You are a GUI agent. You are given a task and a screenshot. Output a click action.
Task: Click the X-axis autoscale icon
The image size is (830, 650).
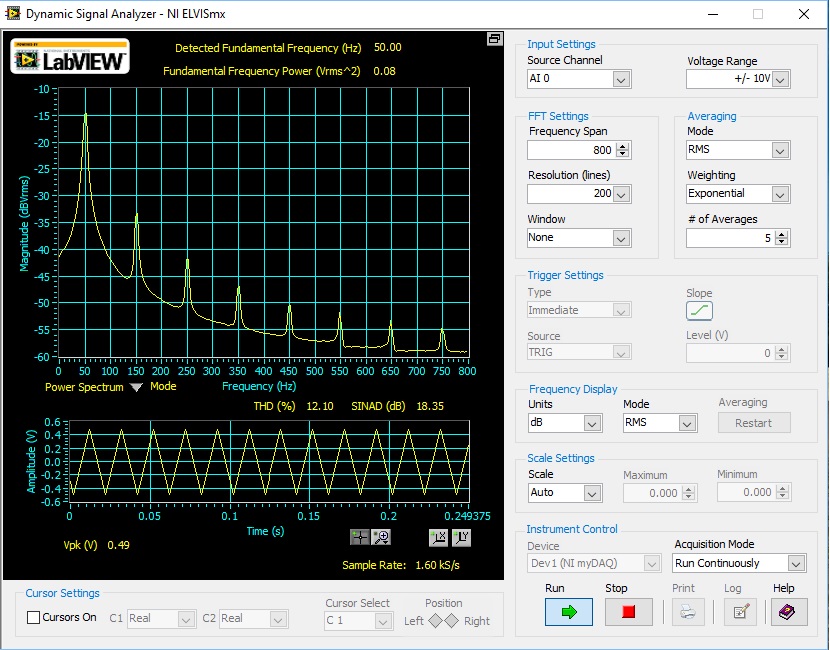coord(438,537)
